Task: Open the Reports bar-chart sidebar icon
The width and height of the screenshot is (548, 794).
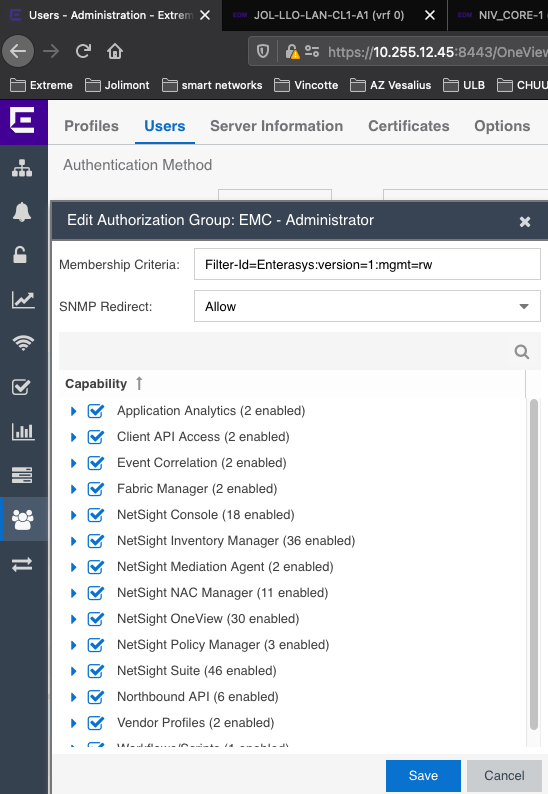Action: (23, 431)
